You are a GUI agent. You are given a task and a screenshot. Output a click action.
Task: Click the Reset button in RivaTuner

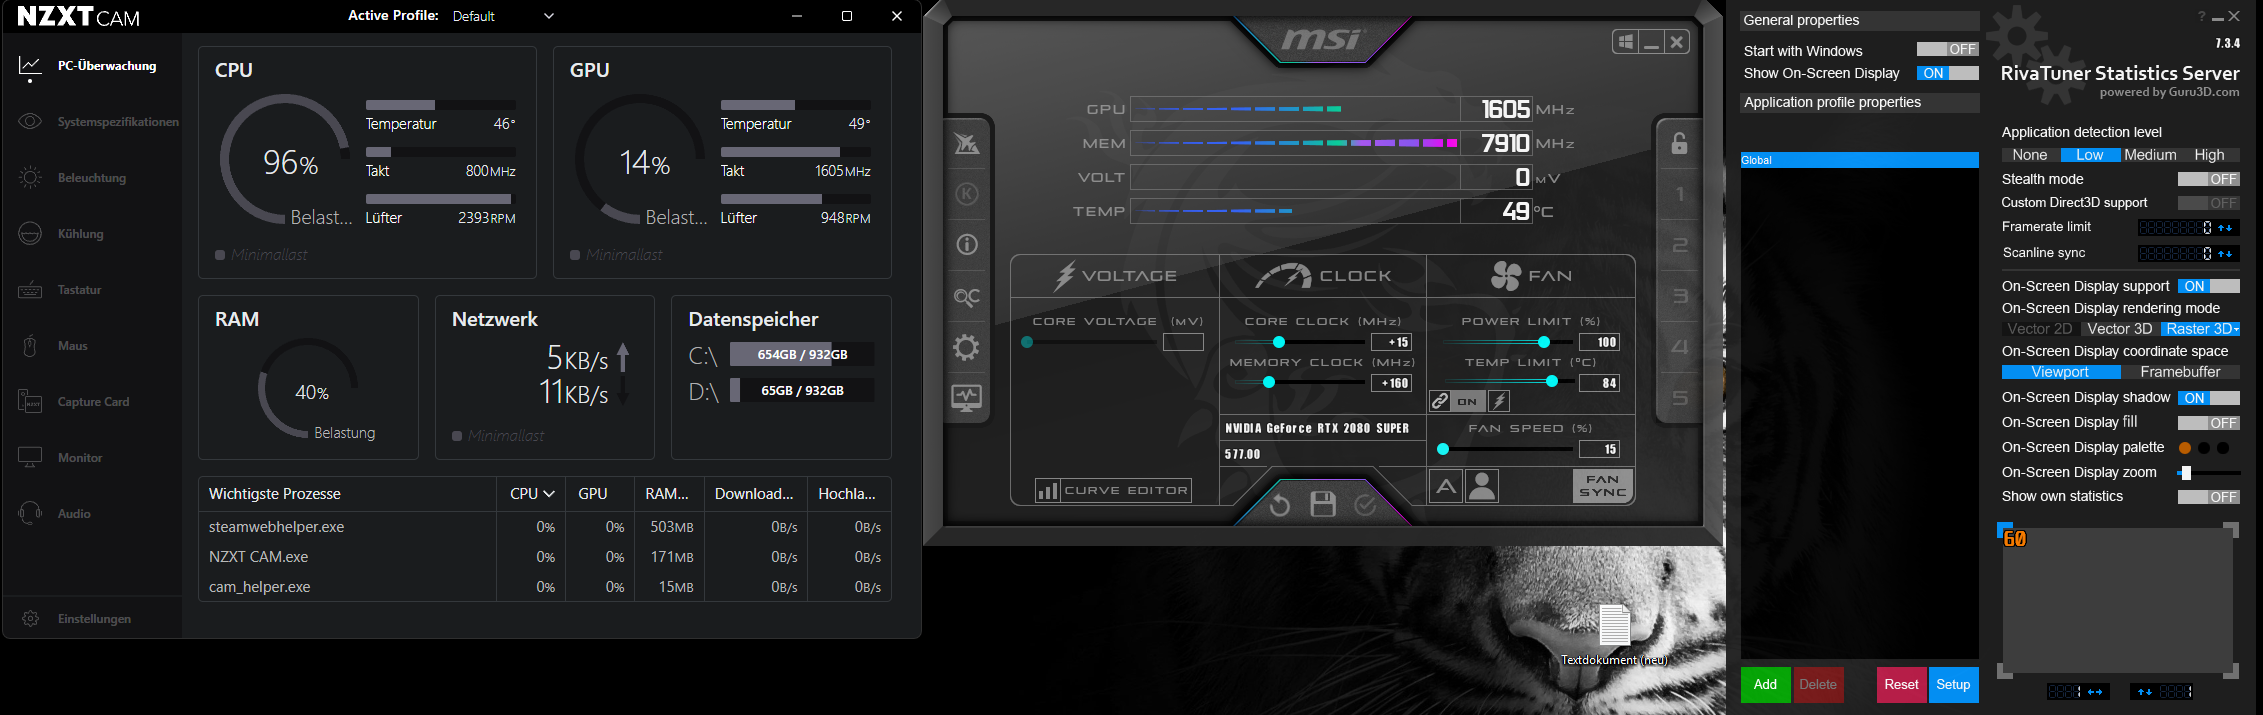pos(1901,685)
